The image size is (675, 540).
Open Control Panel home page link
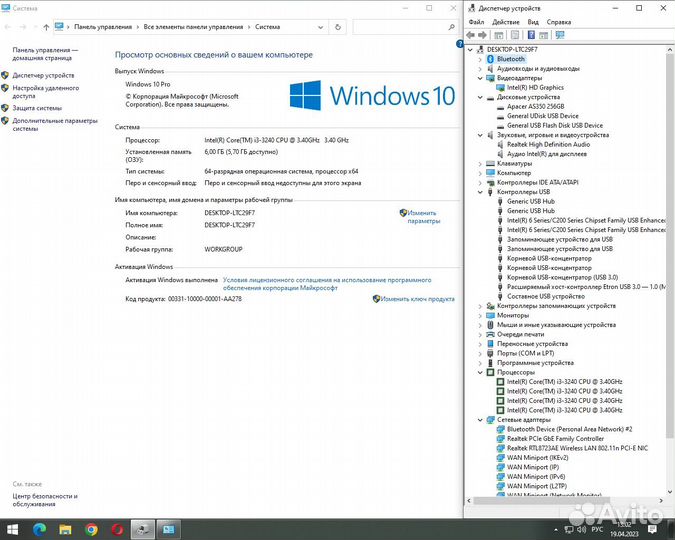(45, 54)
